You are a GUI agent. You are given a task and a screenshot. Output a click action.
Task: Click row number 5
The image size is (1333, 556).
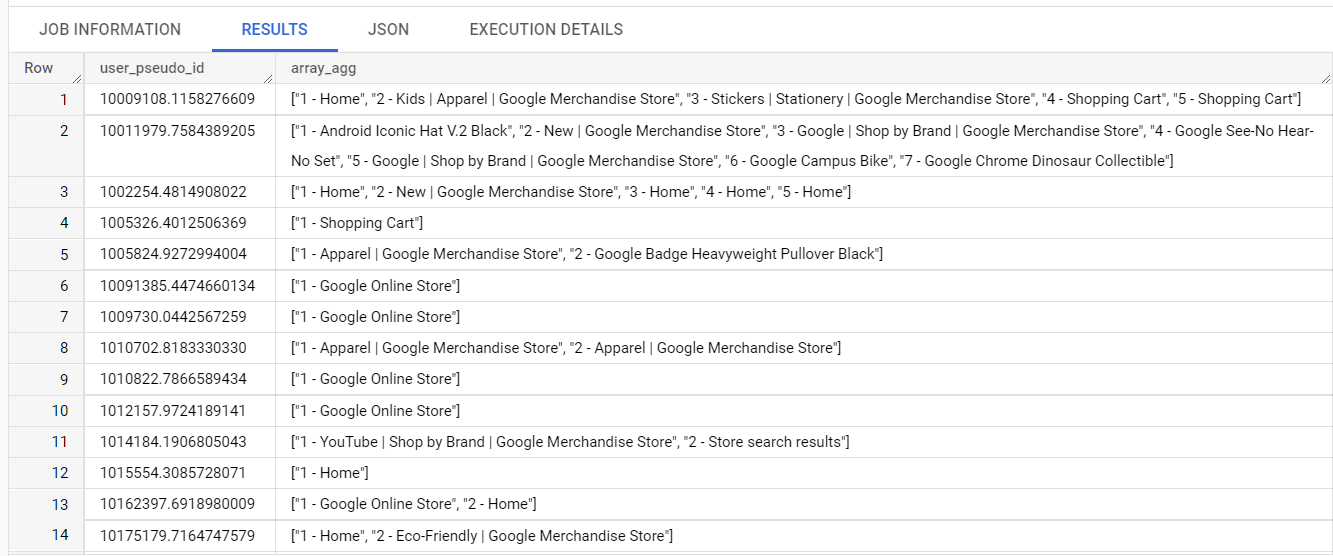[64, 254]
